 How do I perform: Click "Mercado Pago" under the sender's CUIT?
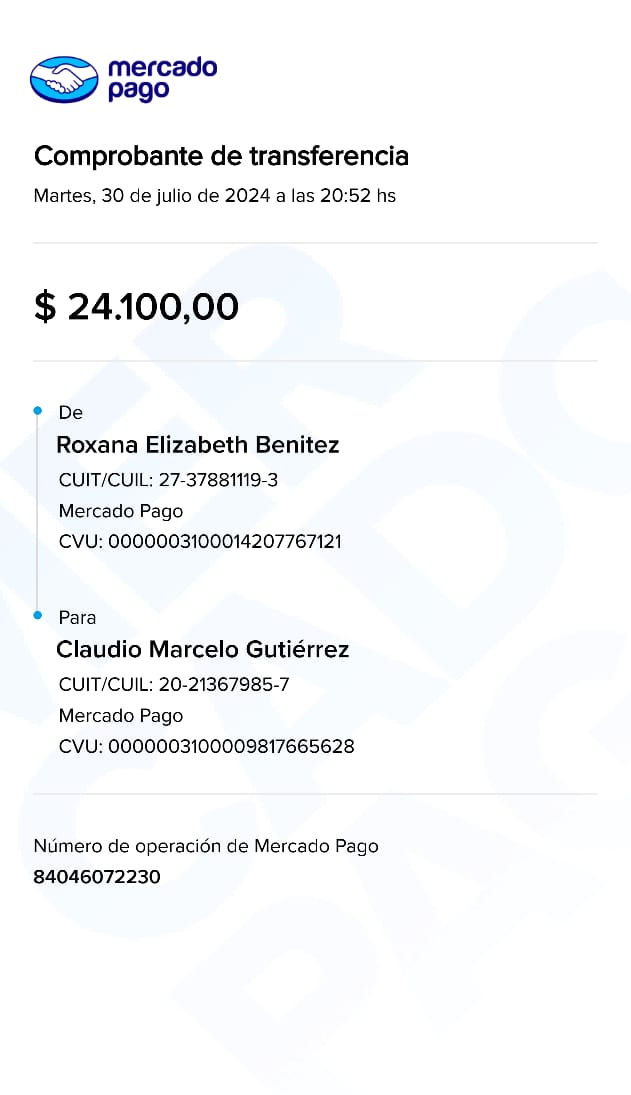coord(121,511)
